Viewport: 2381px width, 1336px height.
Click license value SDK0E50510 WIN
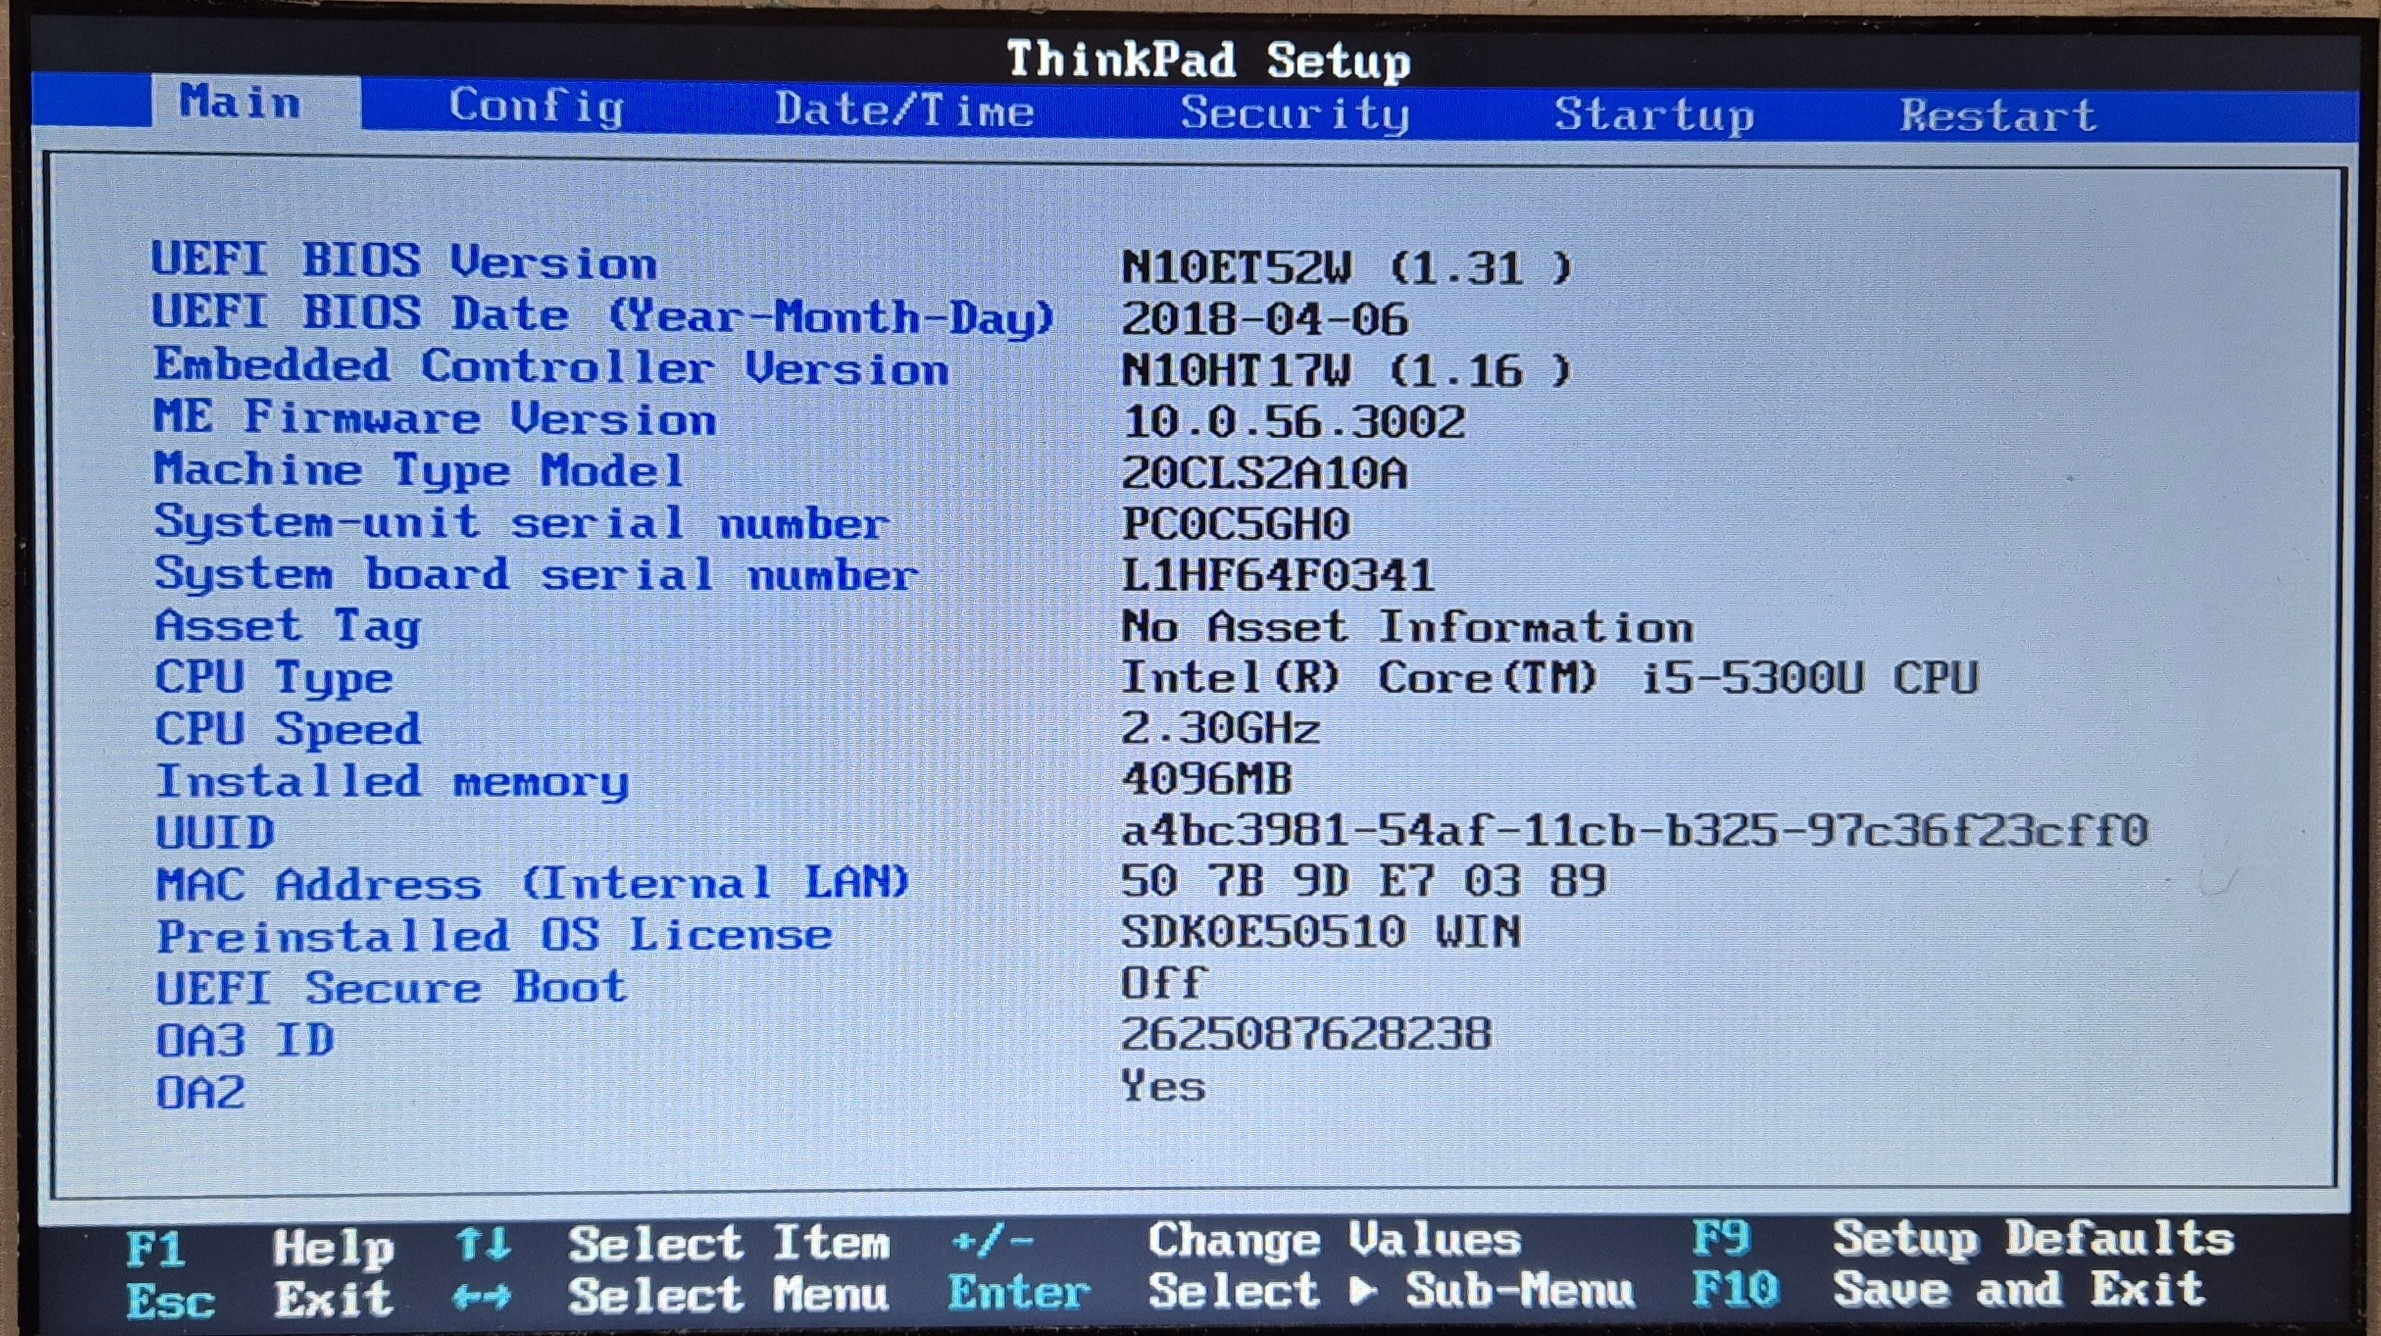pos(1321,933)
